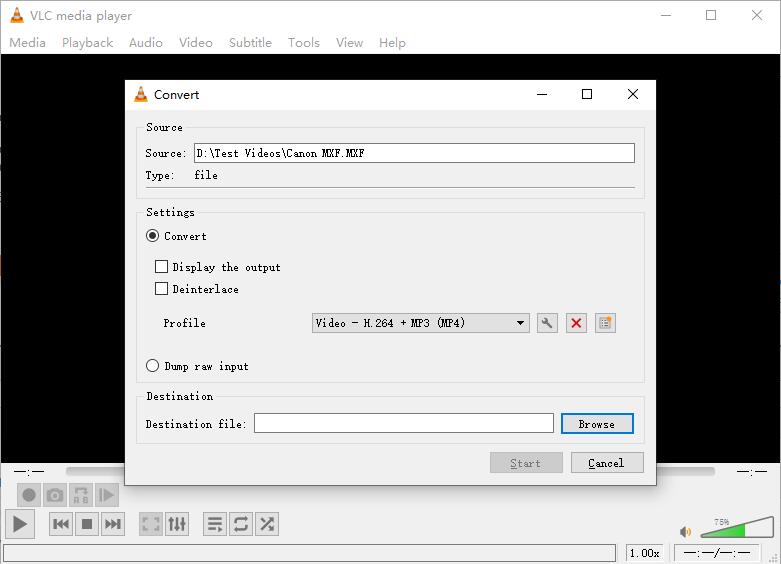Viewport: 781px width, 564px height.
Task: Click the frame-by-frame icon
Action: coord(107,495)
